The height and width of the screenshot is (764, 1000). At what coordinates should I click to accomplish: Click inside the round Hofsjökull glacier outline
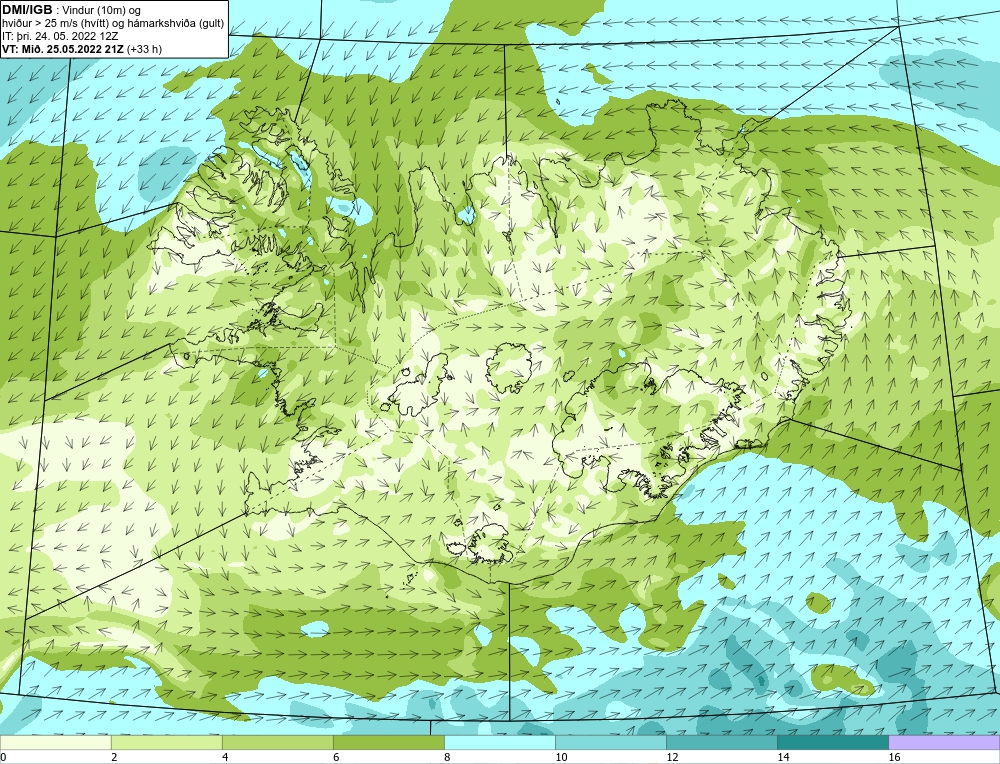(x=509, y=368)
